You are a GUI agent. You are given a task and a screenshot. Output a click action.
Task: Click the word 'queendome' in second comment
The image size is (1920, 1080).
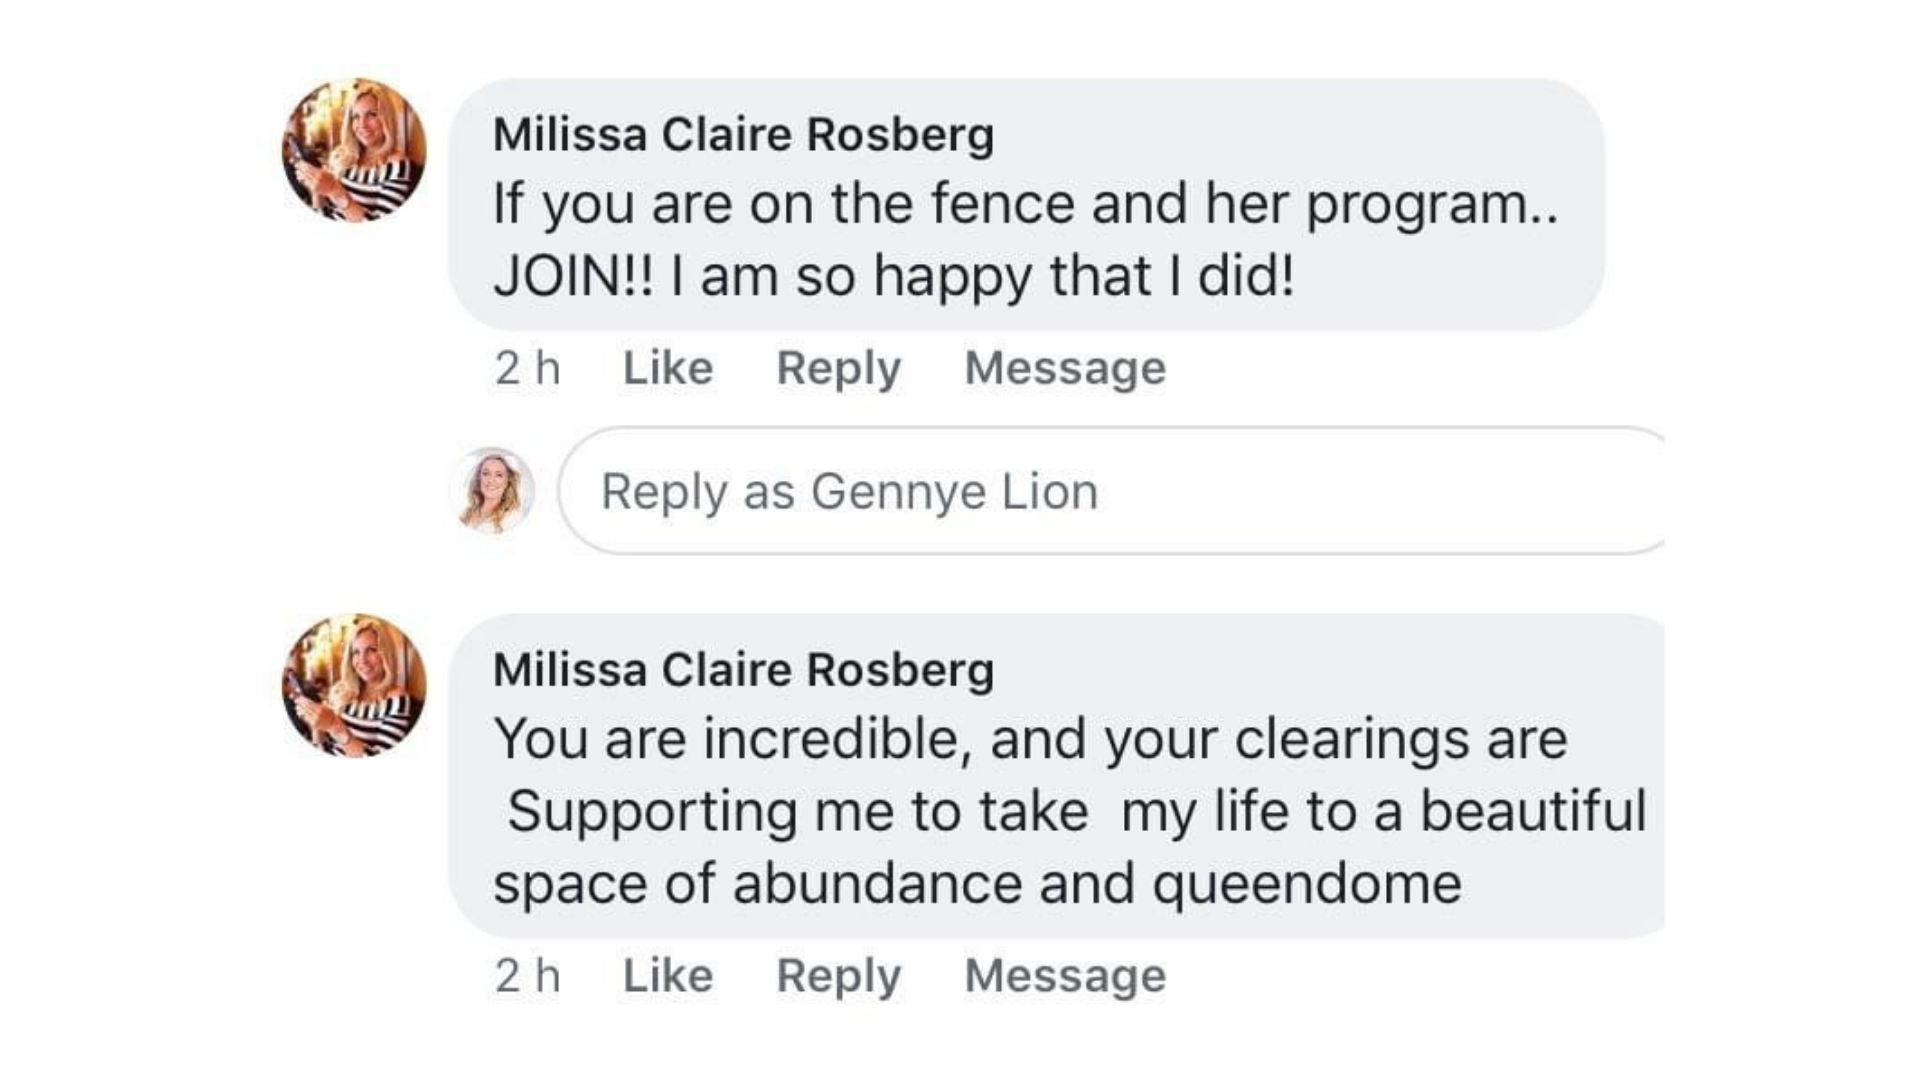pyautogui.click(x=1306, y=885)
